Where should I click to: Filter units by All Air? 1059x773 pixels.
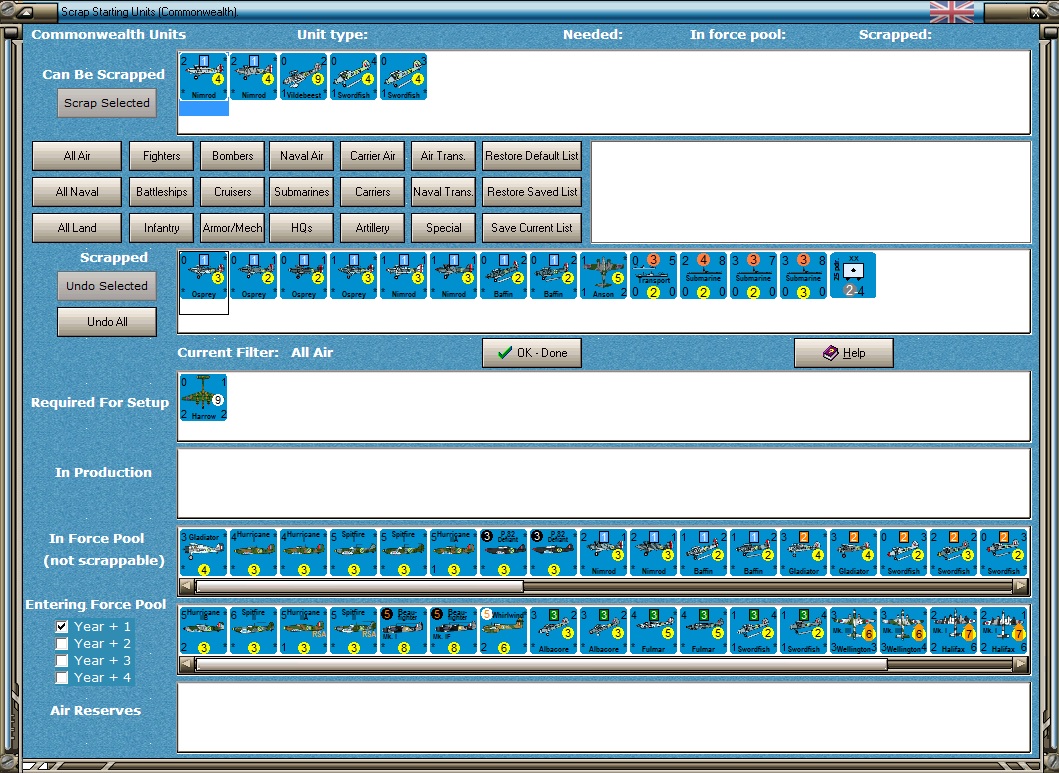(77, 156)
